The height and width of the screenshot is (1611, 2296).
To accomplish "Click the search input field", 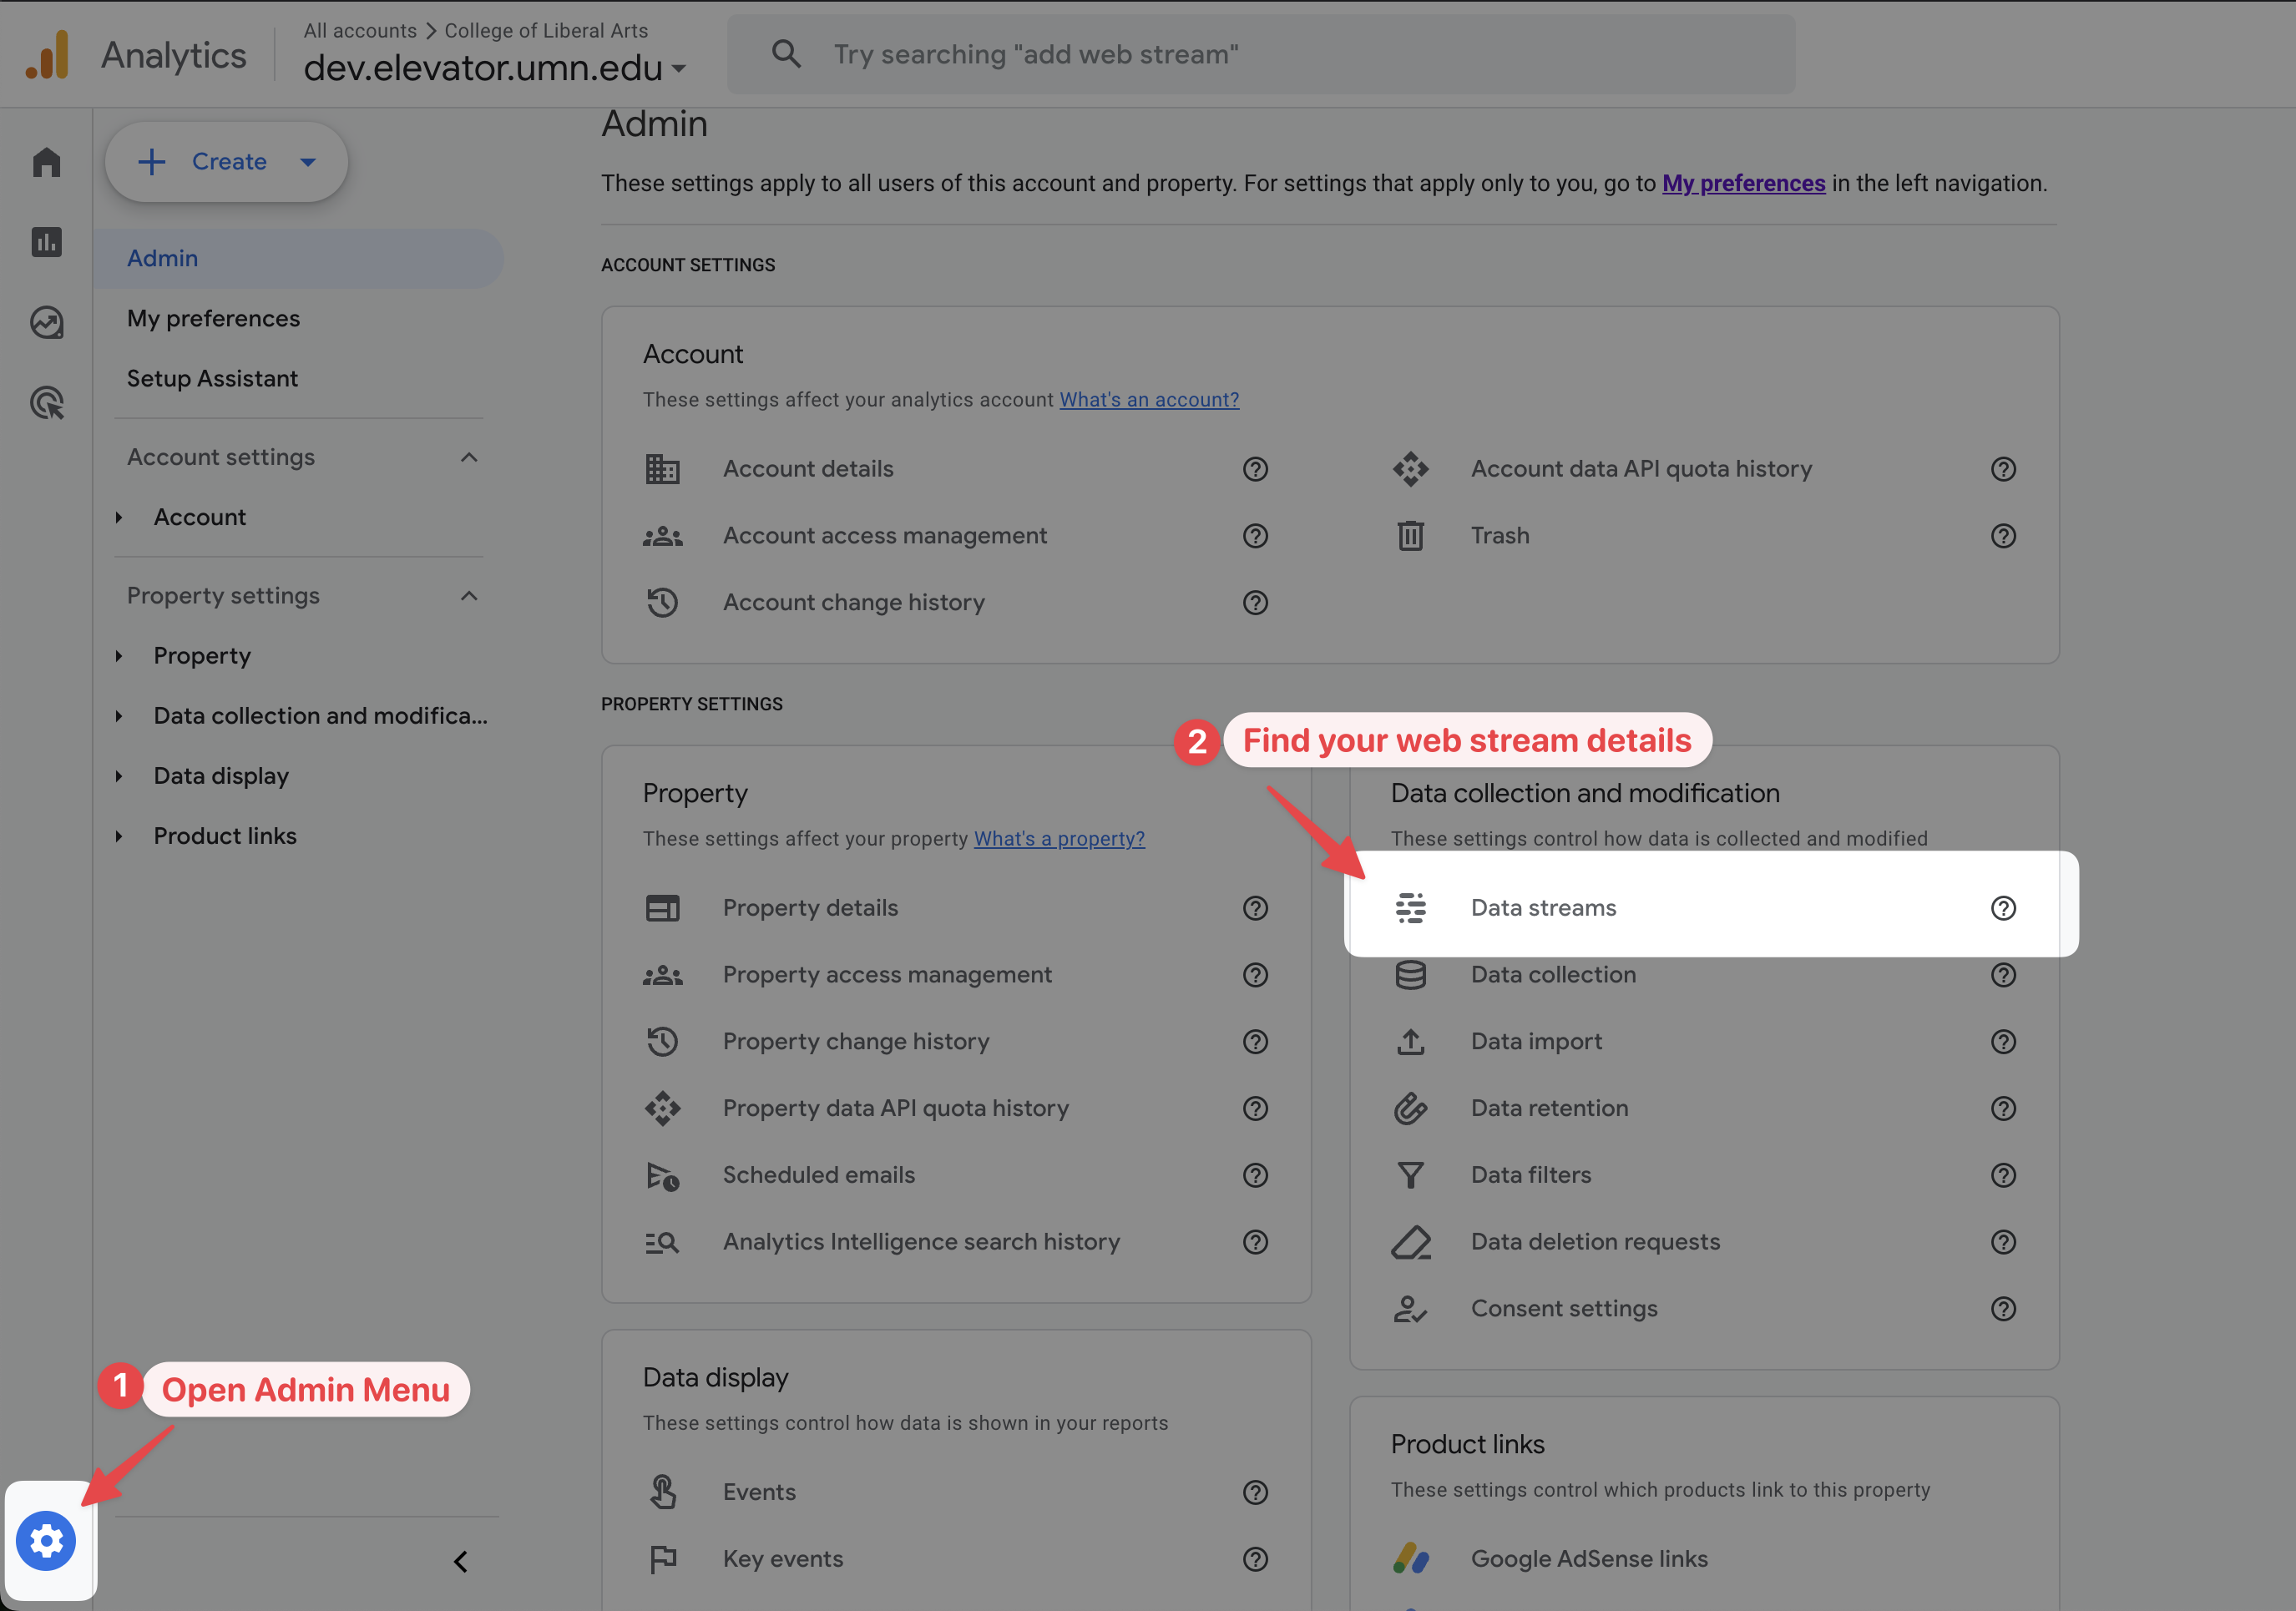I will (x=1261, y=54).
